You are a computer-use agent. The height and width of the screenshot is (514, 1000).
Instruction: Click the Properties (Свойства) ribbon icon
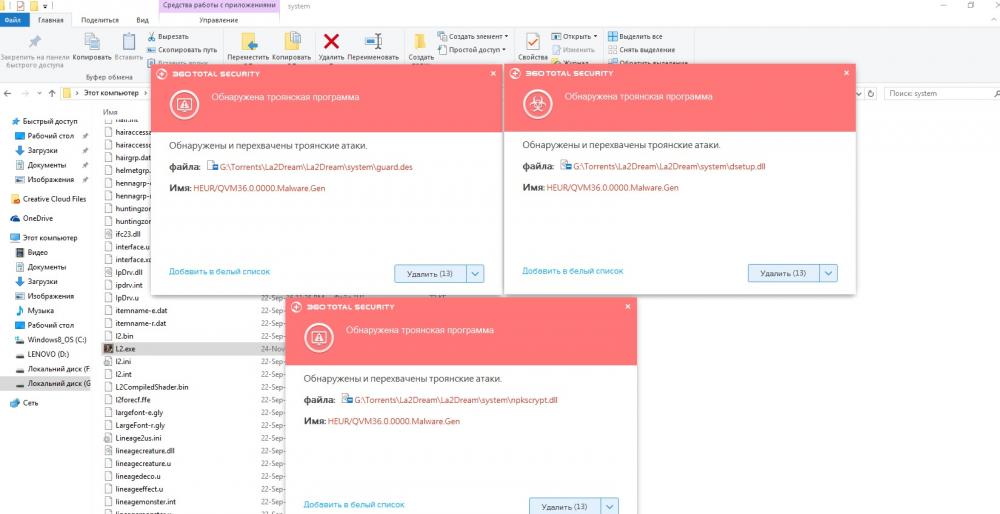point(533,41)
